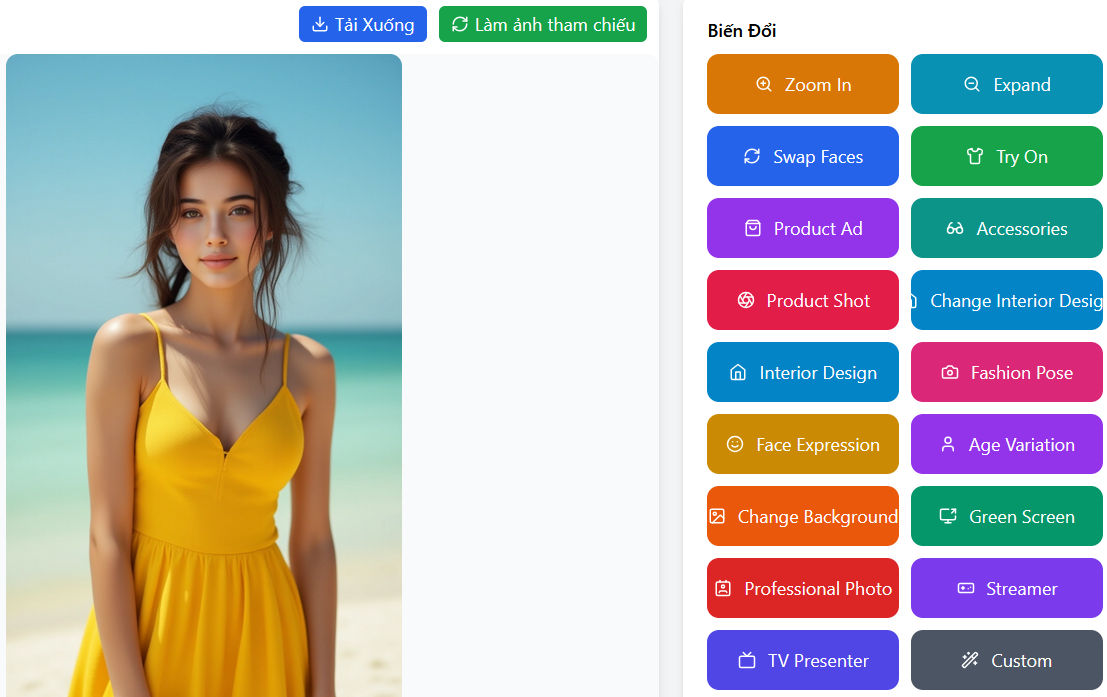Click the refresh arrows icon on Swap Faces
The height and width of the screenshot is (697, 1107).
pyautogui.click(x=752, y=156)
